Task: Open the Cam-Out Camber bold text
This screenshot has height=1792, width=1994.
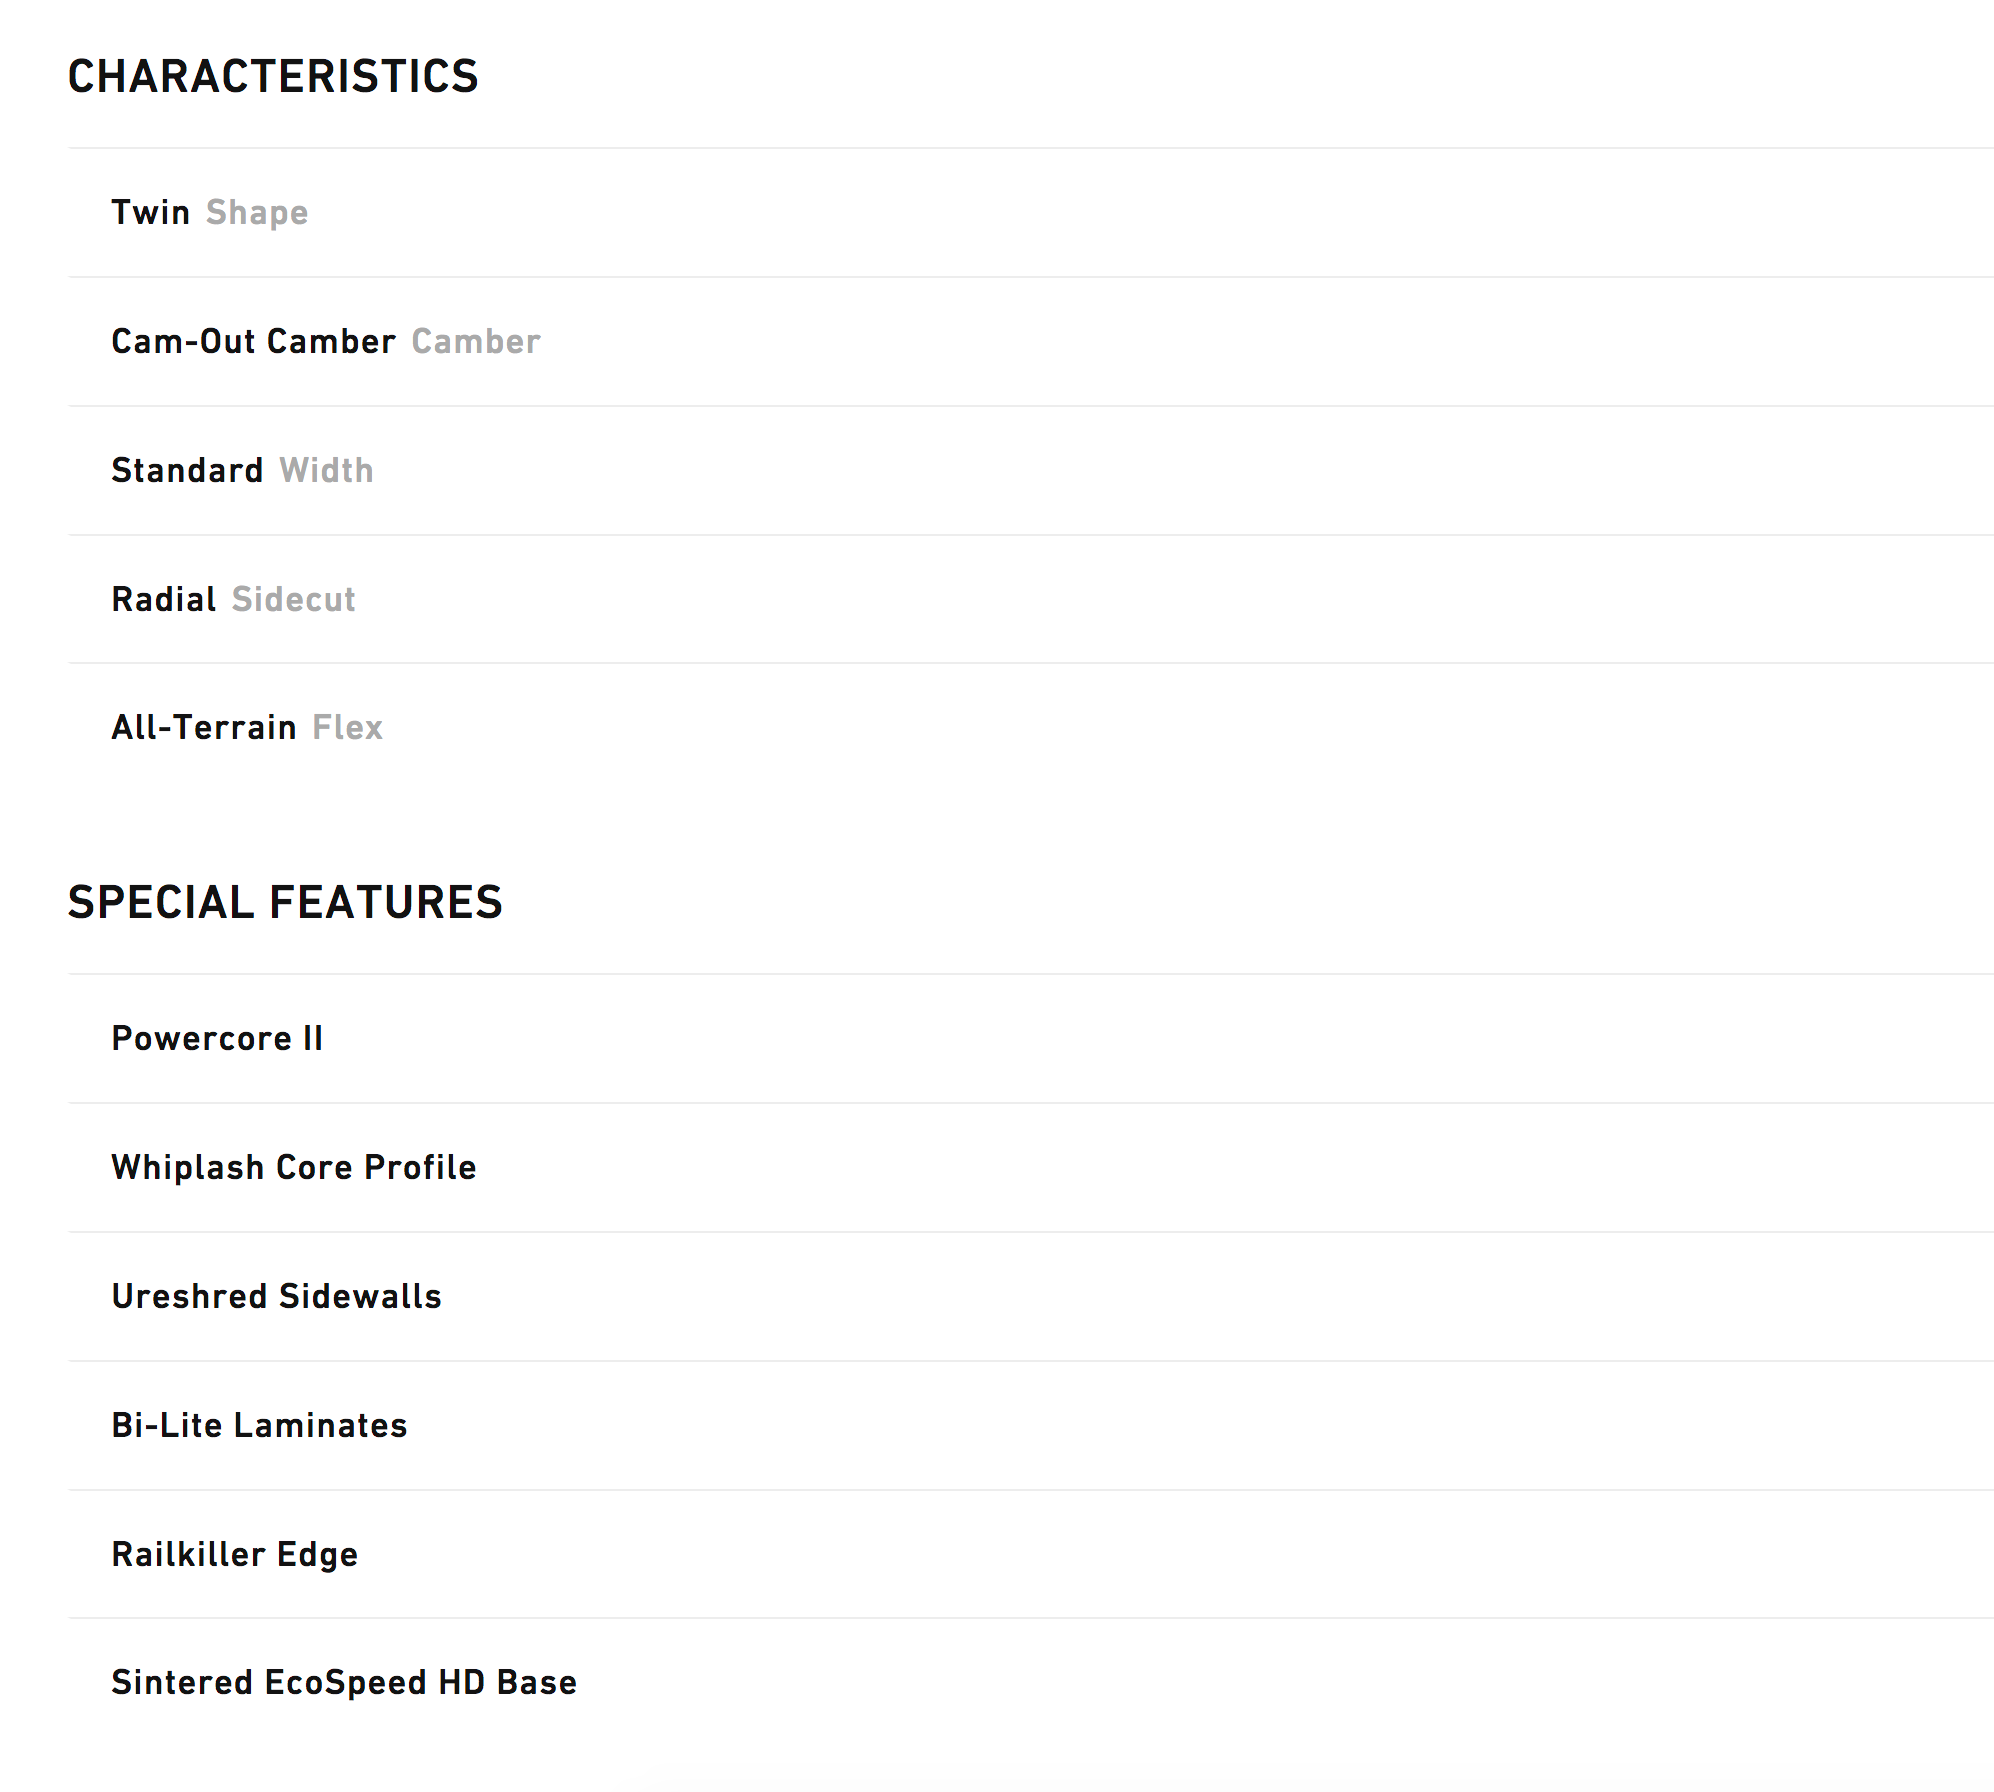Action: tap(253, 342)
